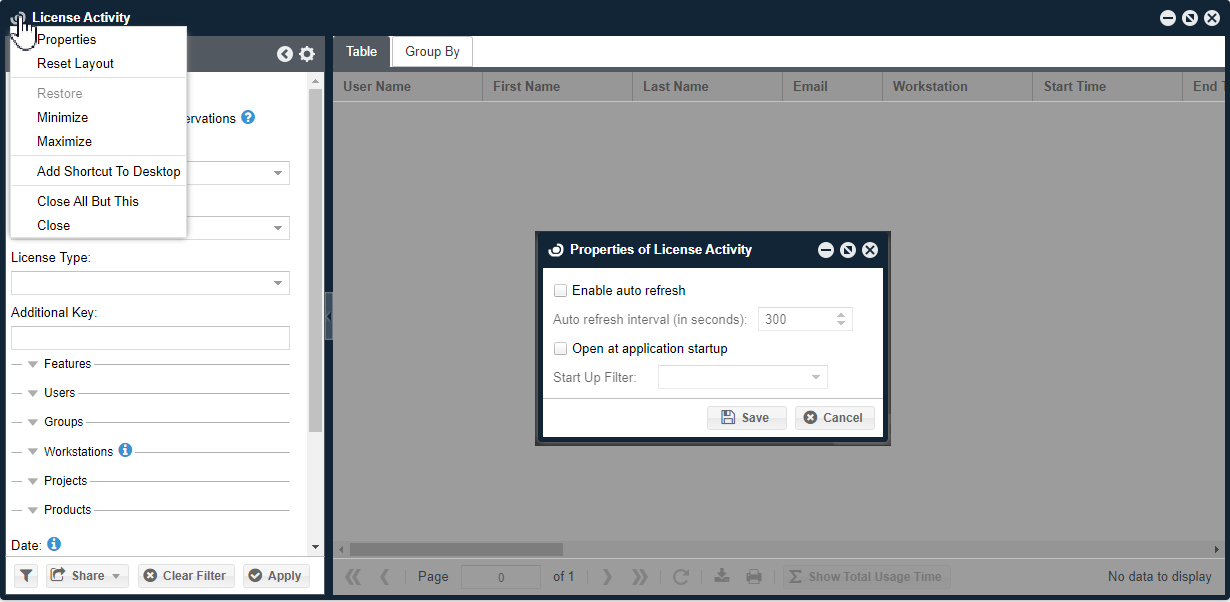Screen dimensions: 1230x602
Task: Click the info icon next to Workstations
Action: coord(125,450)
